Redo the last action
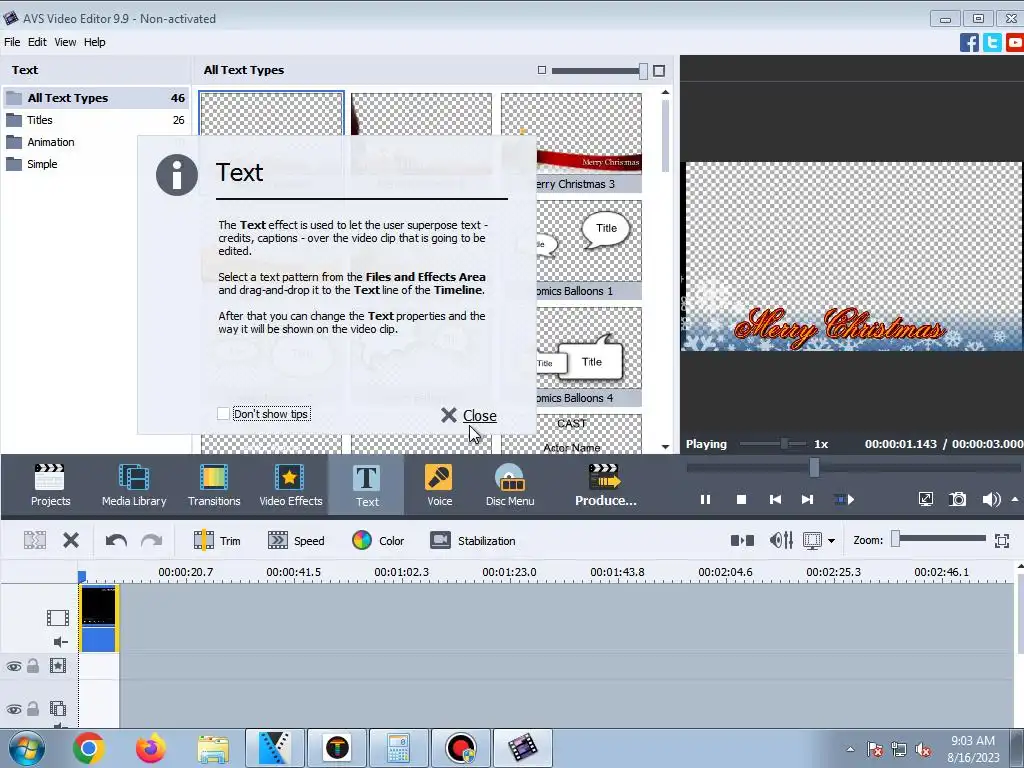 click(x=152, y=540)
